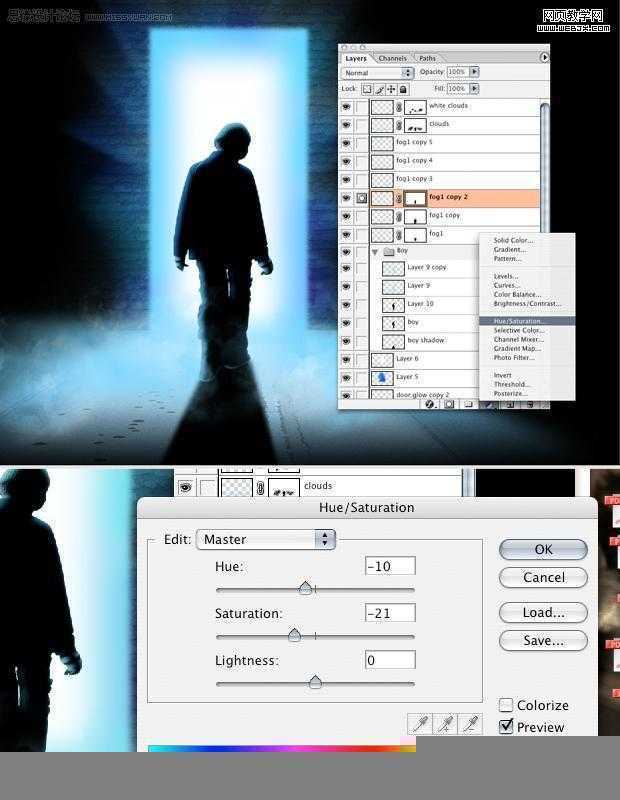Viewport: 620px width, 800px height.
Task: Hide the Boy group
Action: tap(346, 252)
